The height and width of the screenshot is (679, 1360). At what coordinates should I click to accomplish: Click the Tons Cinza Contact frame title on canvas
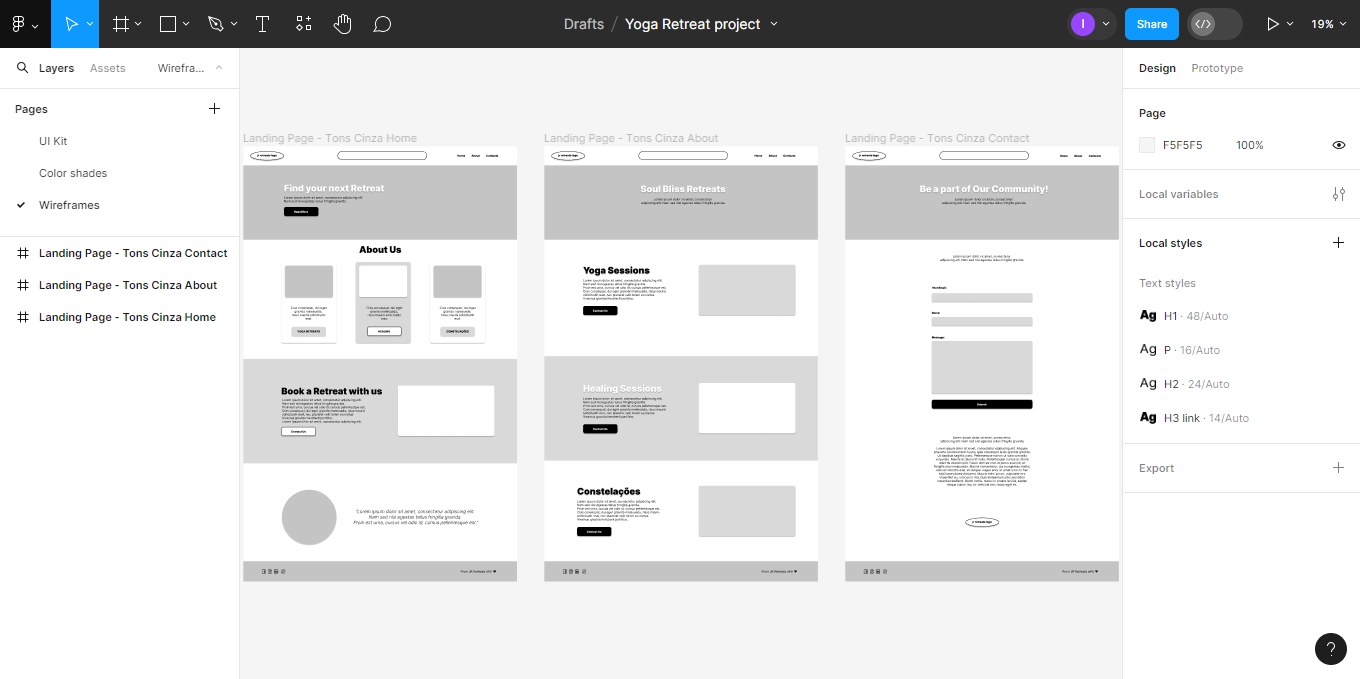pos(937,138)
